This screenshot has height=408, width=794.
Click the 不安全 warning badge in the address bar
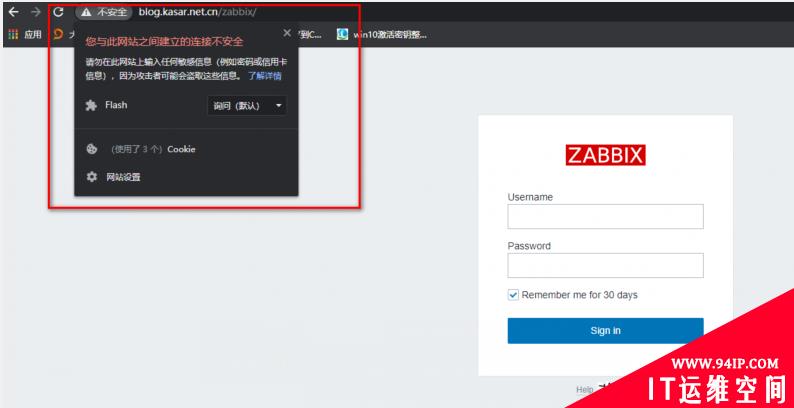coord(104,12)
